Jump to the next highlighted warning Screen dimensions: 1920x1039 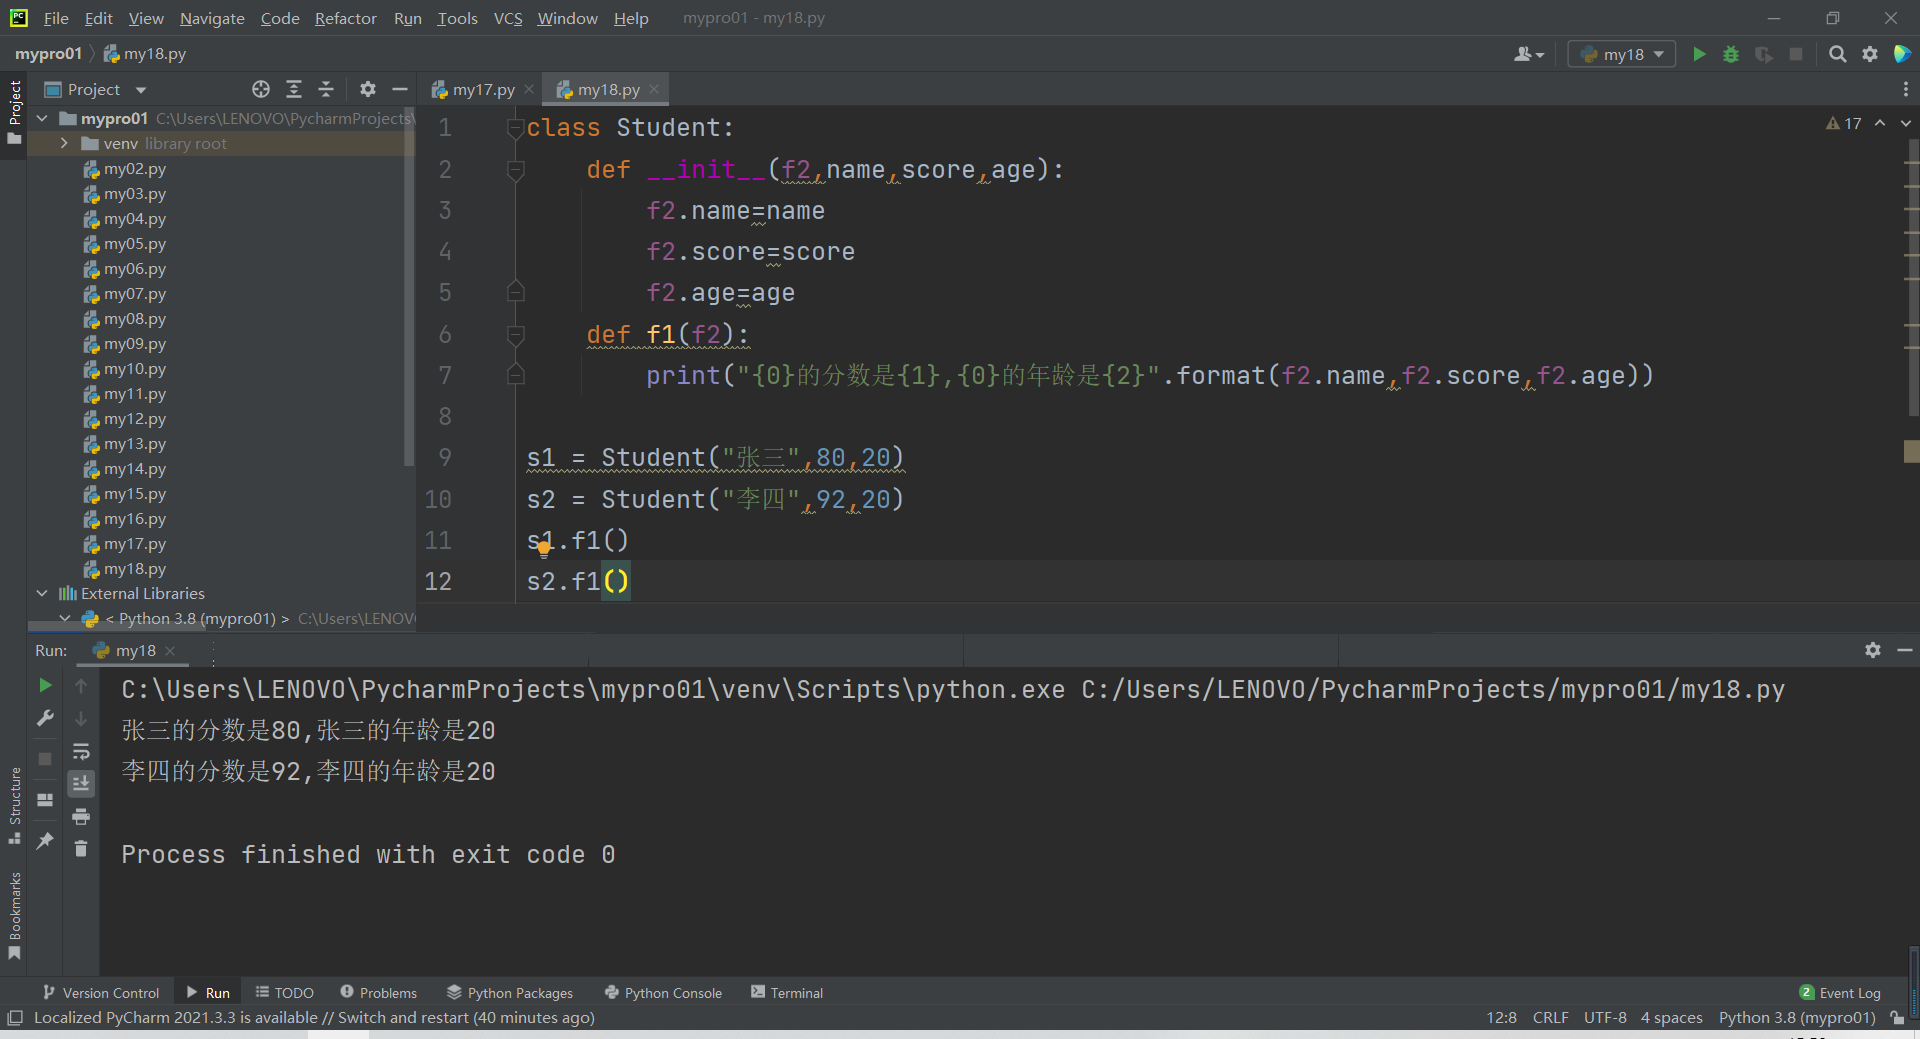coord(1905,123)
